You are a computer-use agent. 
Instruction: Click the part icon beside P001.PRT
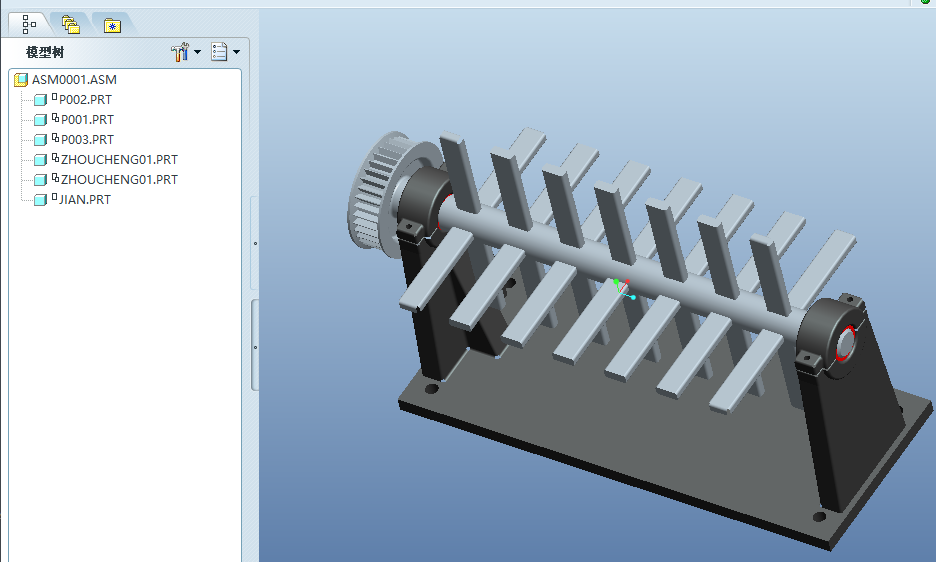(x=40, y=120)
